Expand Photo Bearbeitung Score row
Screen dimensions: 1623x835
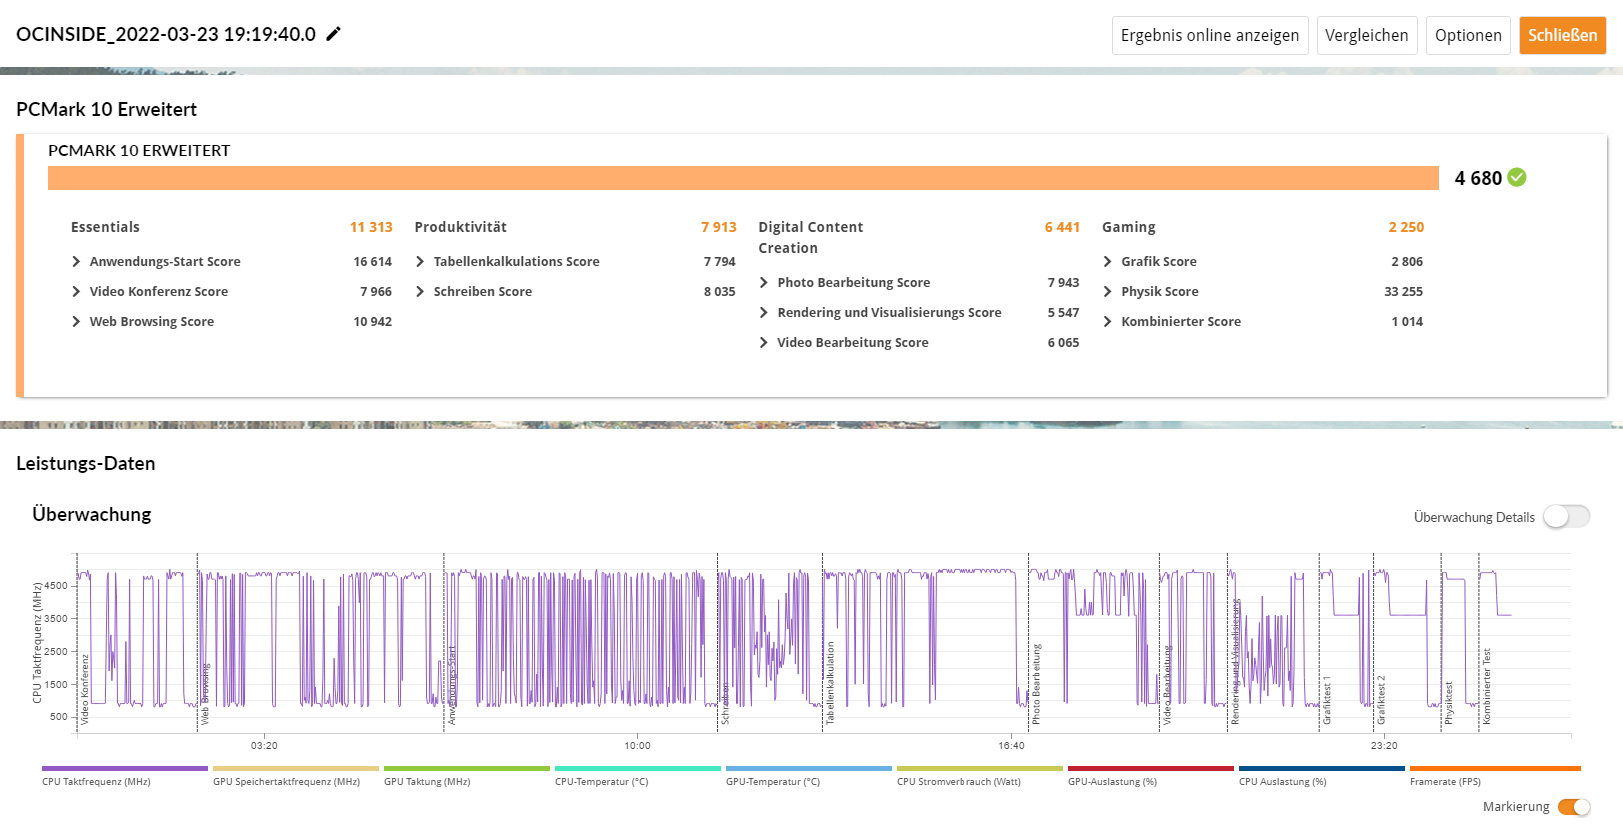coord(764,283)
